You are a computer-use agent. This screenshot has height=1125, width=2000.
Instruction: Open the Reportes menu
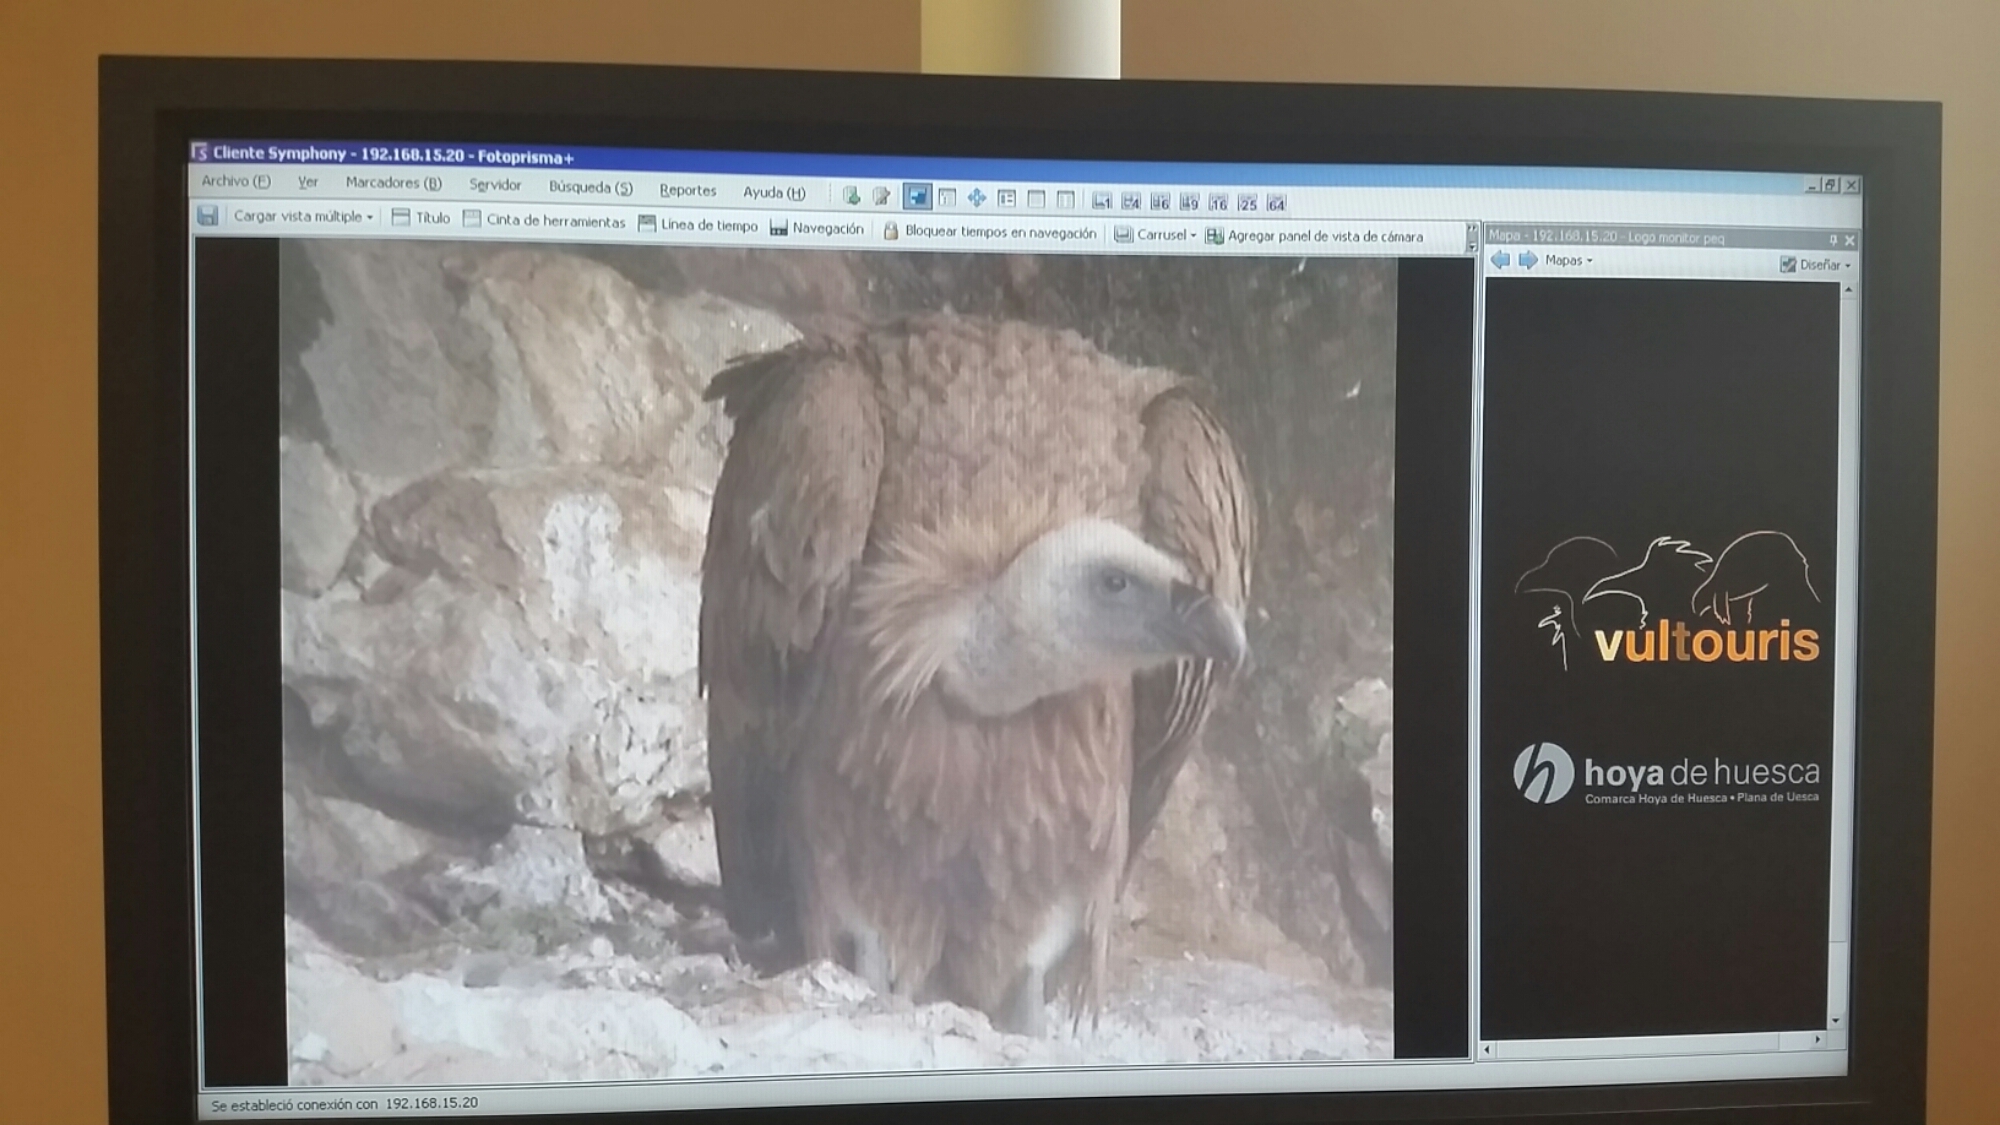688,190
